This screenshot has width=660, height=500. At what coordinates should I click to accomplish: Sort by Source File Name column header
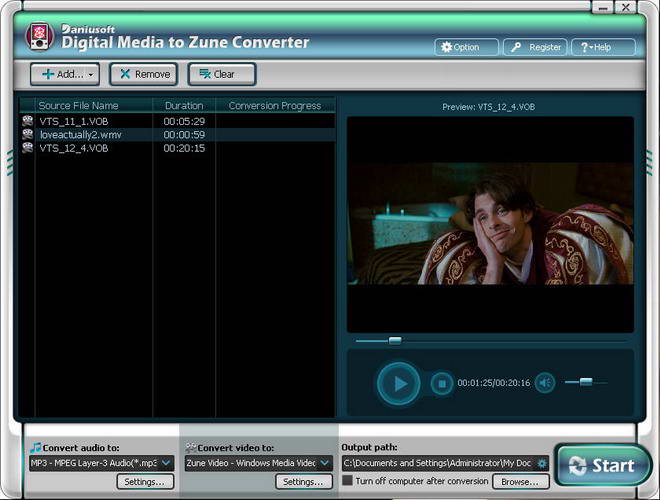coord(93,106)
